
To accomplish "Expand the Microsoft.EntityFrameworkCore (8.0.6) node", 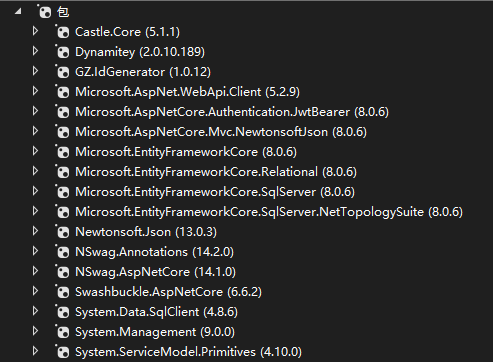I will tap(35, 151).
